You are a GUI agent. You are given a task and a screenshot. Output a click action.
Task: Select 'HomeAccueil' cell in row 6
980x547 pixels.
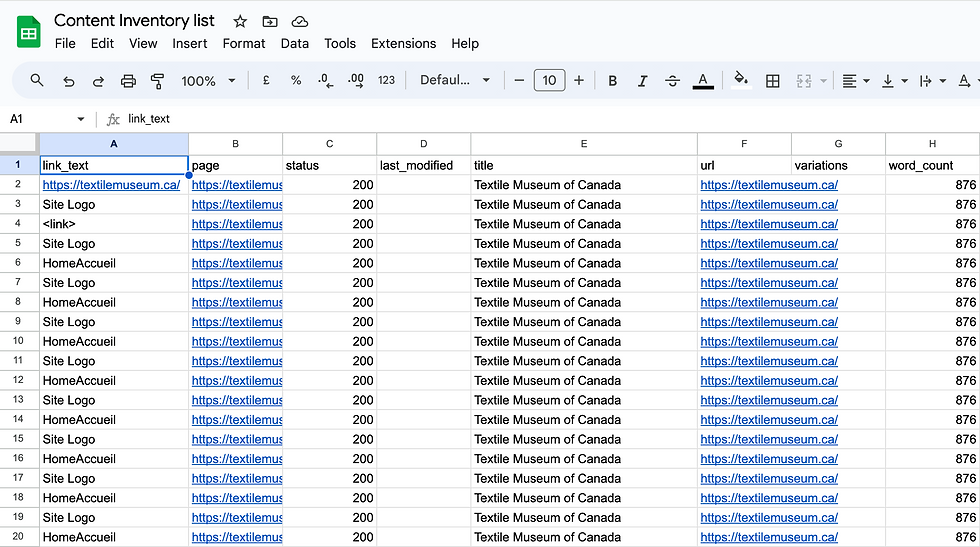point(114,263)
